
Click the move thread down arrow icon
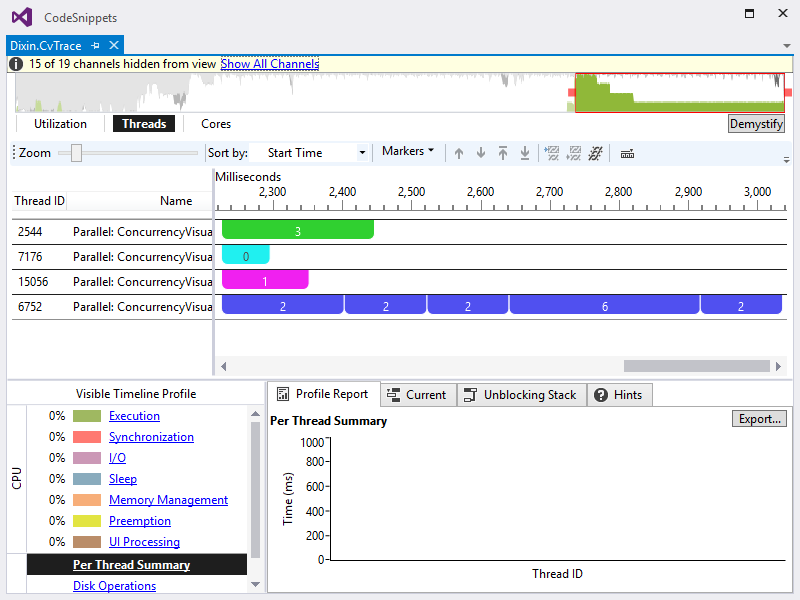tap(481, 153)
